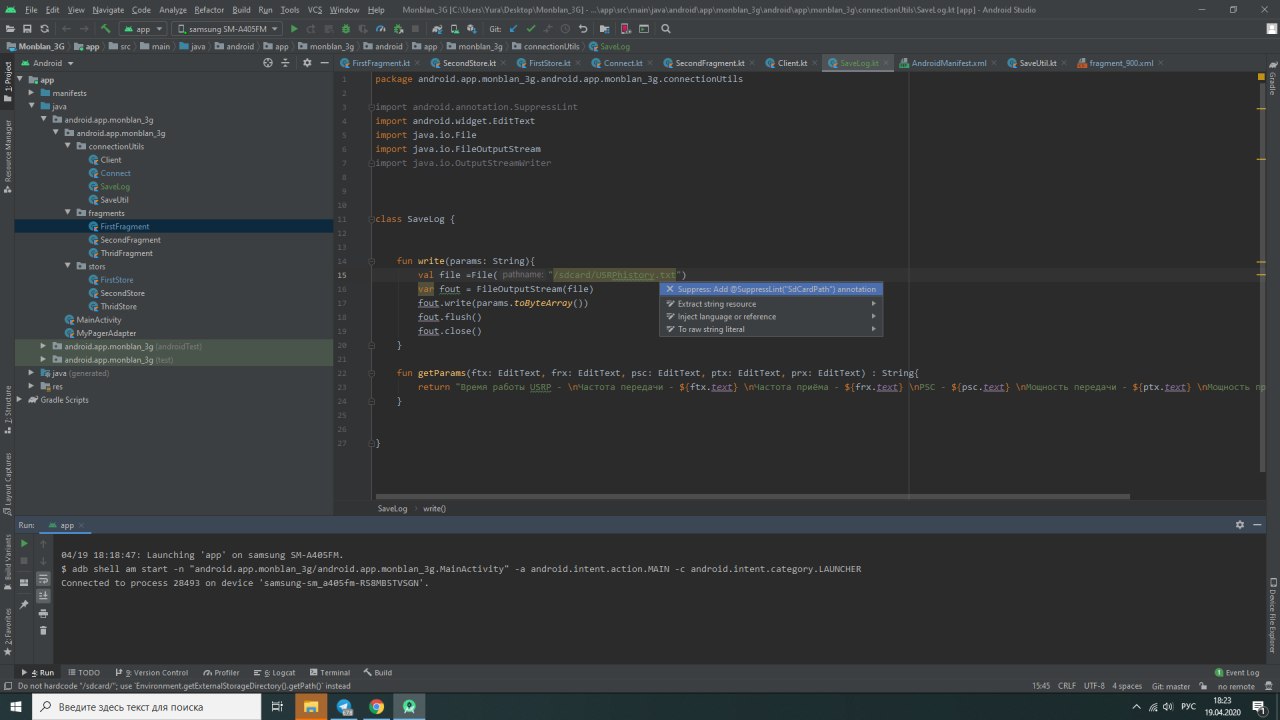This screenshot has height=720, width=1280.
Task: Click the Stop square toolbar icon
Action: tap(415, 29)
